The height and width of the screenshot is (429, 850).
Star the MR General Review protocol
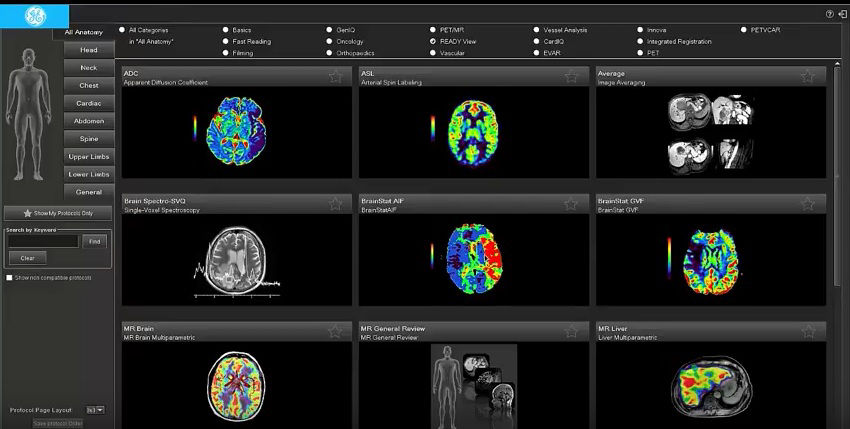pos(571,331)
